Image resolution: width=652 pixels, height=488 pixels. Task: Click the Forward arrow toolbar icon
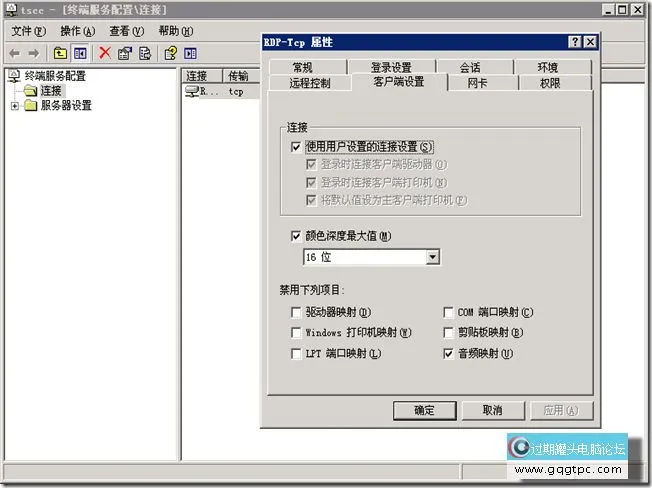coord(34,53)
